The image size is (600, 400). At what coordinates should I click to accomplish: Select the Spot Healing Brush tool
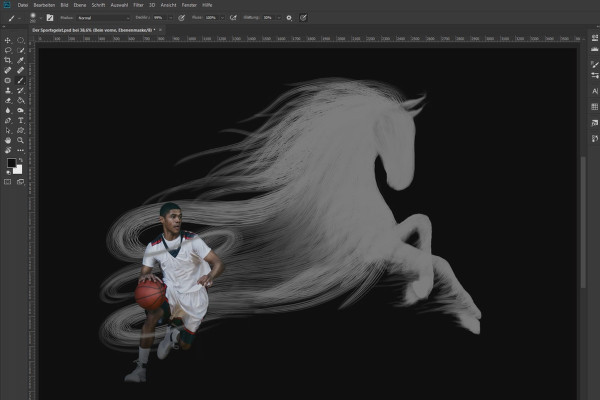(8, 70)
